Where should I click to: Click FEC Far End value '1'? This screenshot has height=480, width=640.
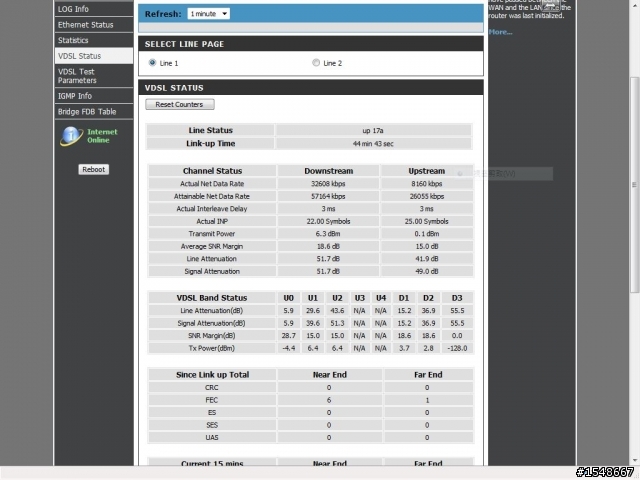pos(427,400)
